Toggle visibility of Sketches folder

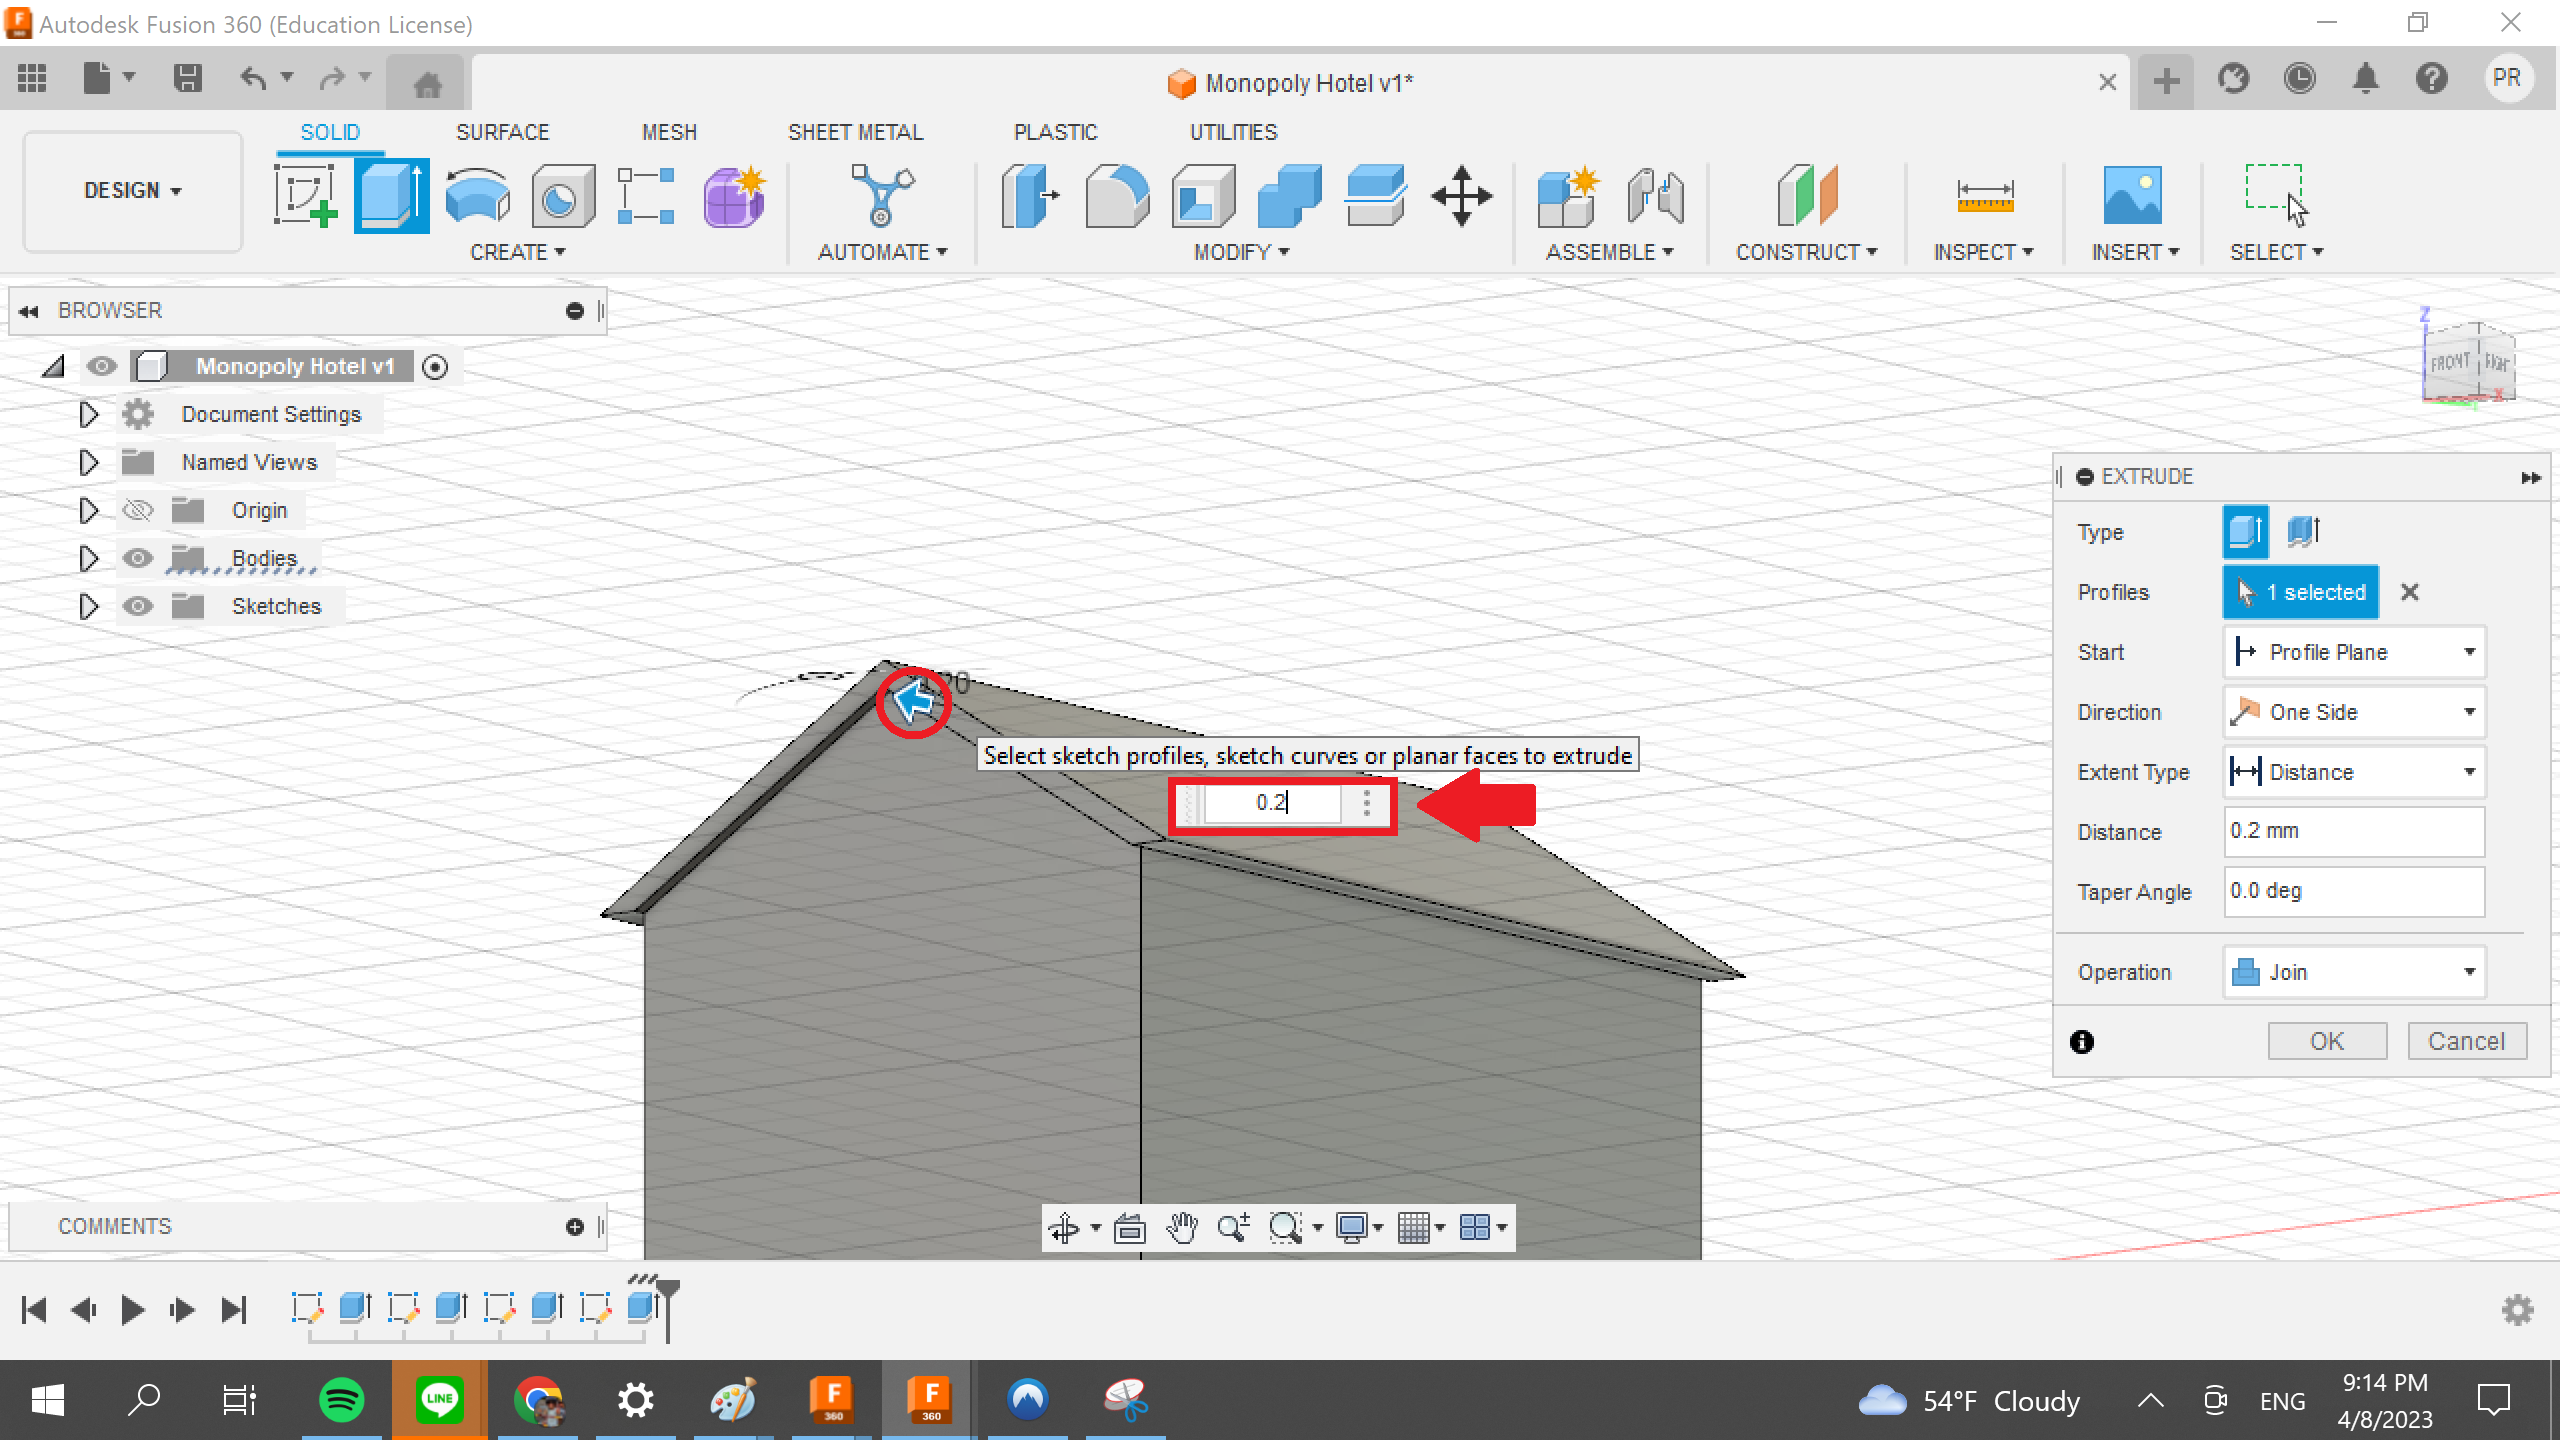[137, 607]
